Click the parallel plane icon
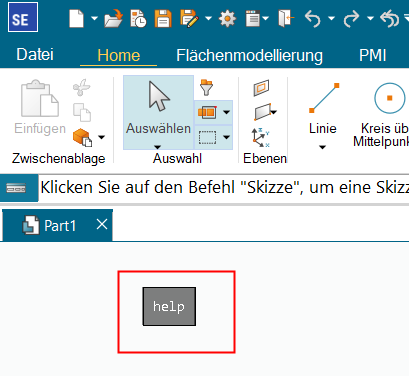This screenshot has width=409, height=376. tap(263, 112)
